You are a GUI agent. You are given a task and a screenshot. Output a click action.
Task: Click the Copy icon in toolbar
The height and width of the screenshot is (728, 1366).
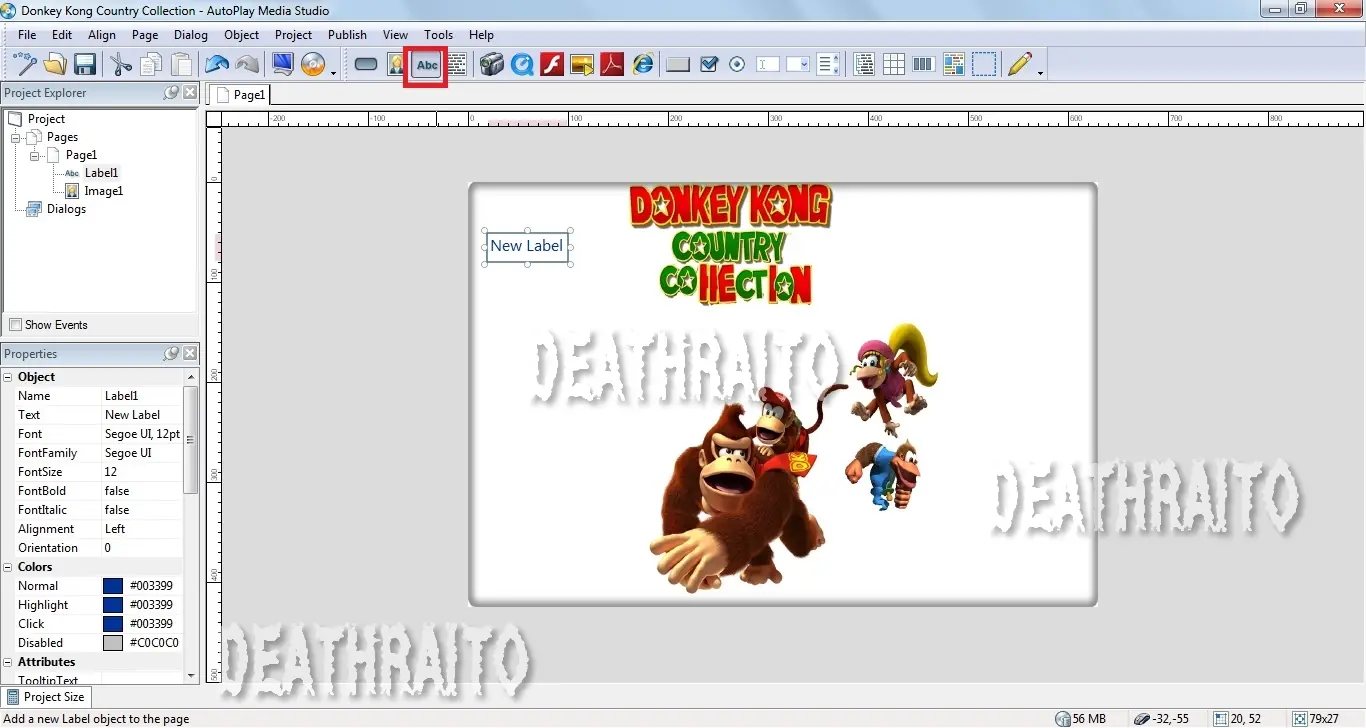[151, 65]
